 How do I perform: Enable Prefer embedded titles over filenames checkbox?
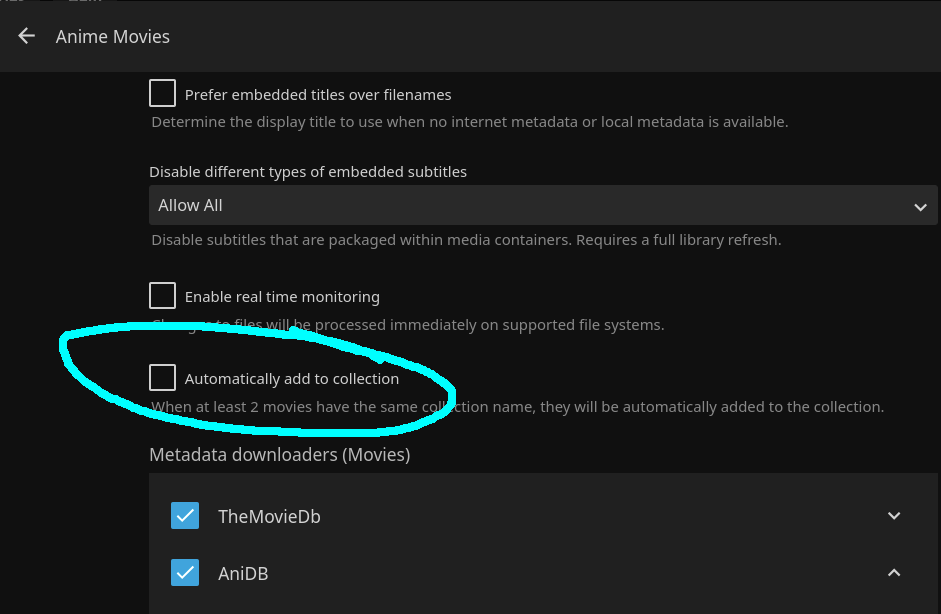coord(162,94)
